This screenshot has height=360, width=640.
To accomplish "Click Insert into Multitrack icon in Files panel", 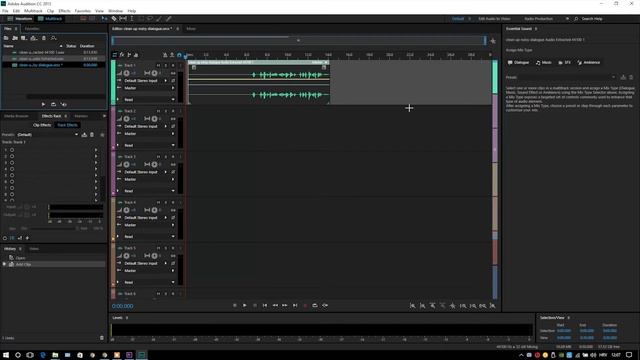I will pyautogui.click(x=34, y=38).
